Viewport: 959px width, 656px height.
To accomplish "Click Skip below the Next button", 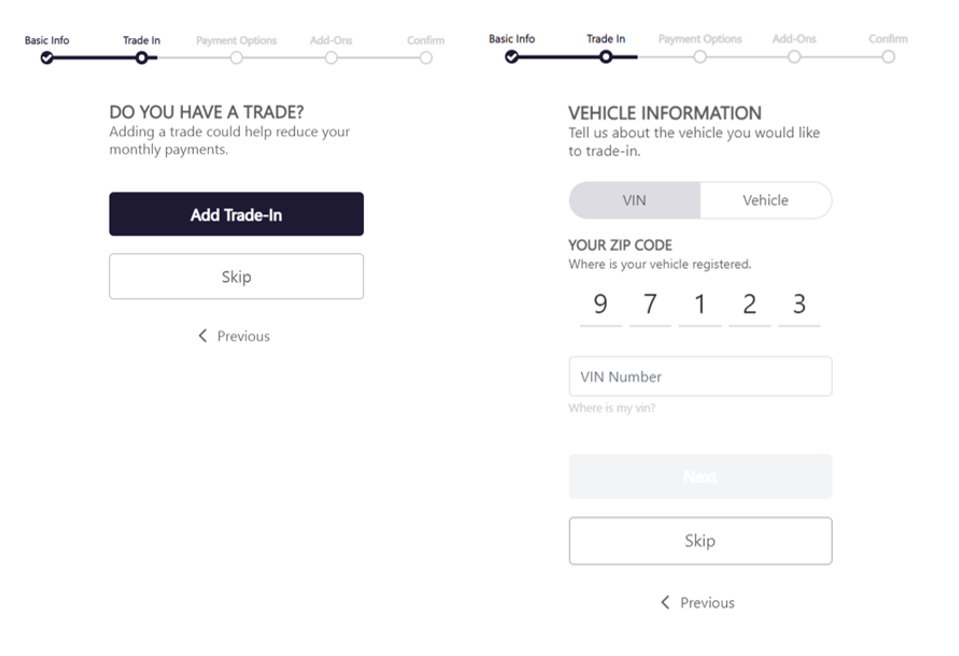I will (700, 541).
